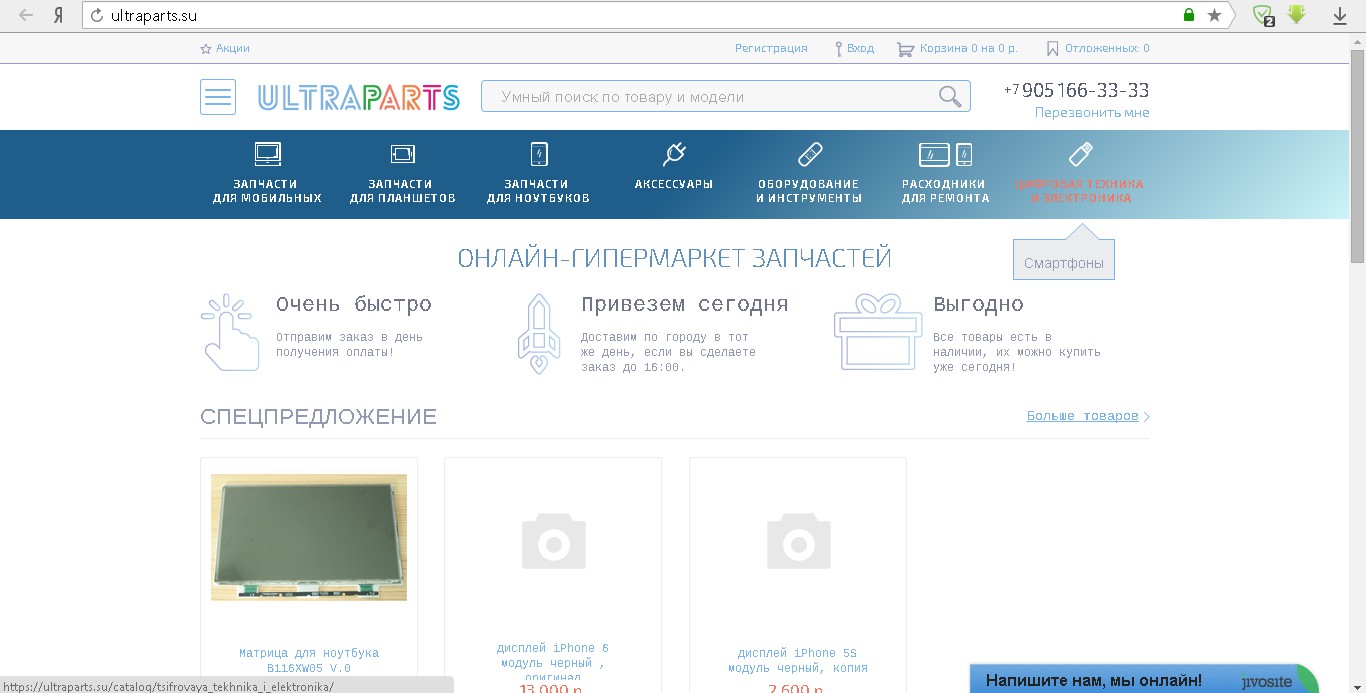Open Цифровая техника и электроника category
Screen dimensions: 1366x693
click(1080, 172)
